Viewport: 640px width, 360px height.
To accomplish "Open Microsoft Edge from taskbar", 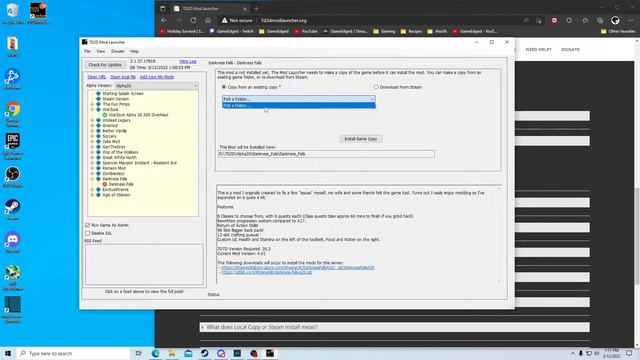I will tap(156, 353).
